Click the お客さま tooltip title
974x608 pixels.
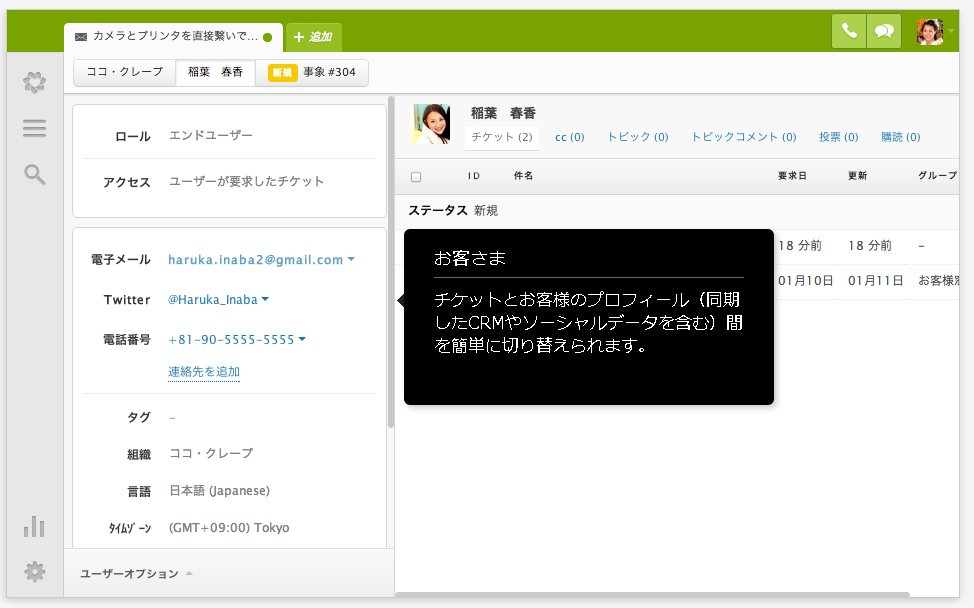(470, 258)
